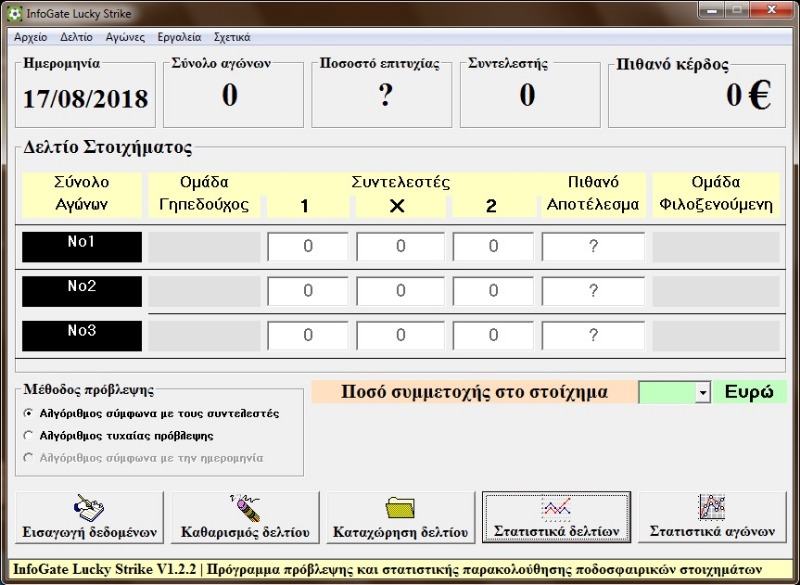This screenshot has width=800, height=585.
Task: Open the Εργαλεία menu
Action: 179,37
